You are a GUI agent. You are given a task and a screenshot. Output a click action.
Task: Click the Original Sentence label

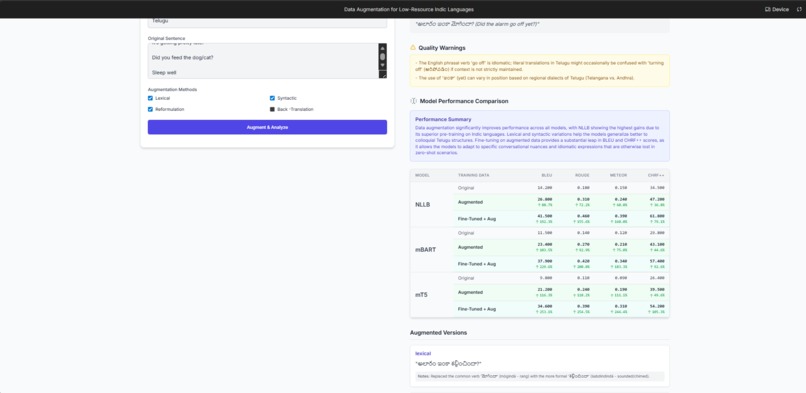click(167, 39)
